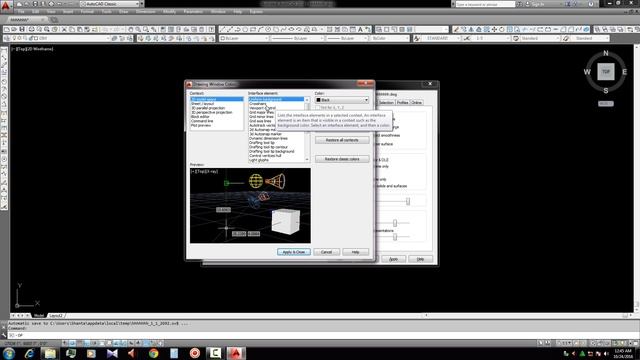Click the N compass direction on ViewCube
The image size is (640, 360).
[x=606, y=53]
